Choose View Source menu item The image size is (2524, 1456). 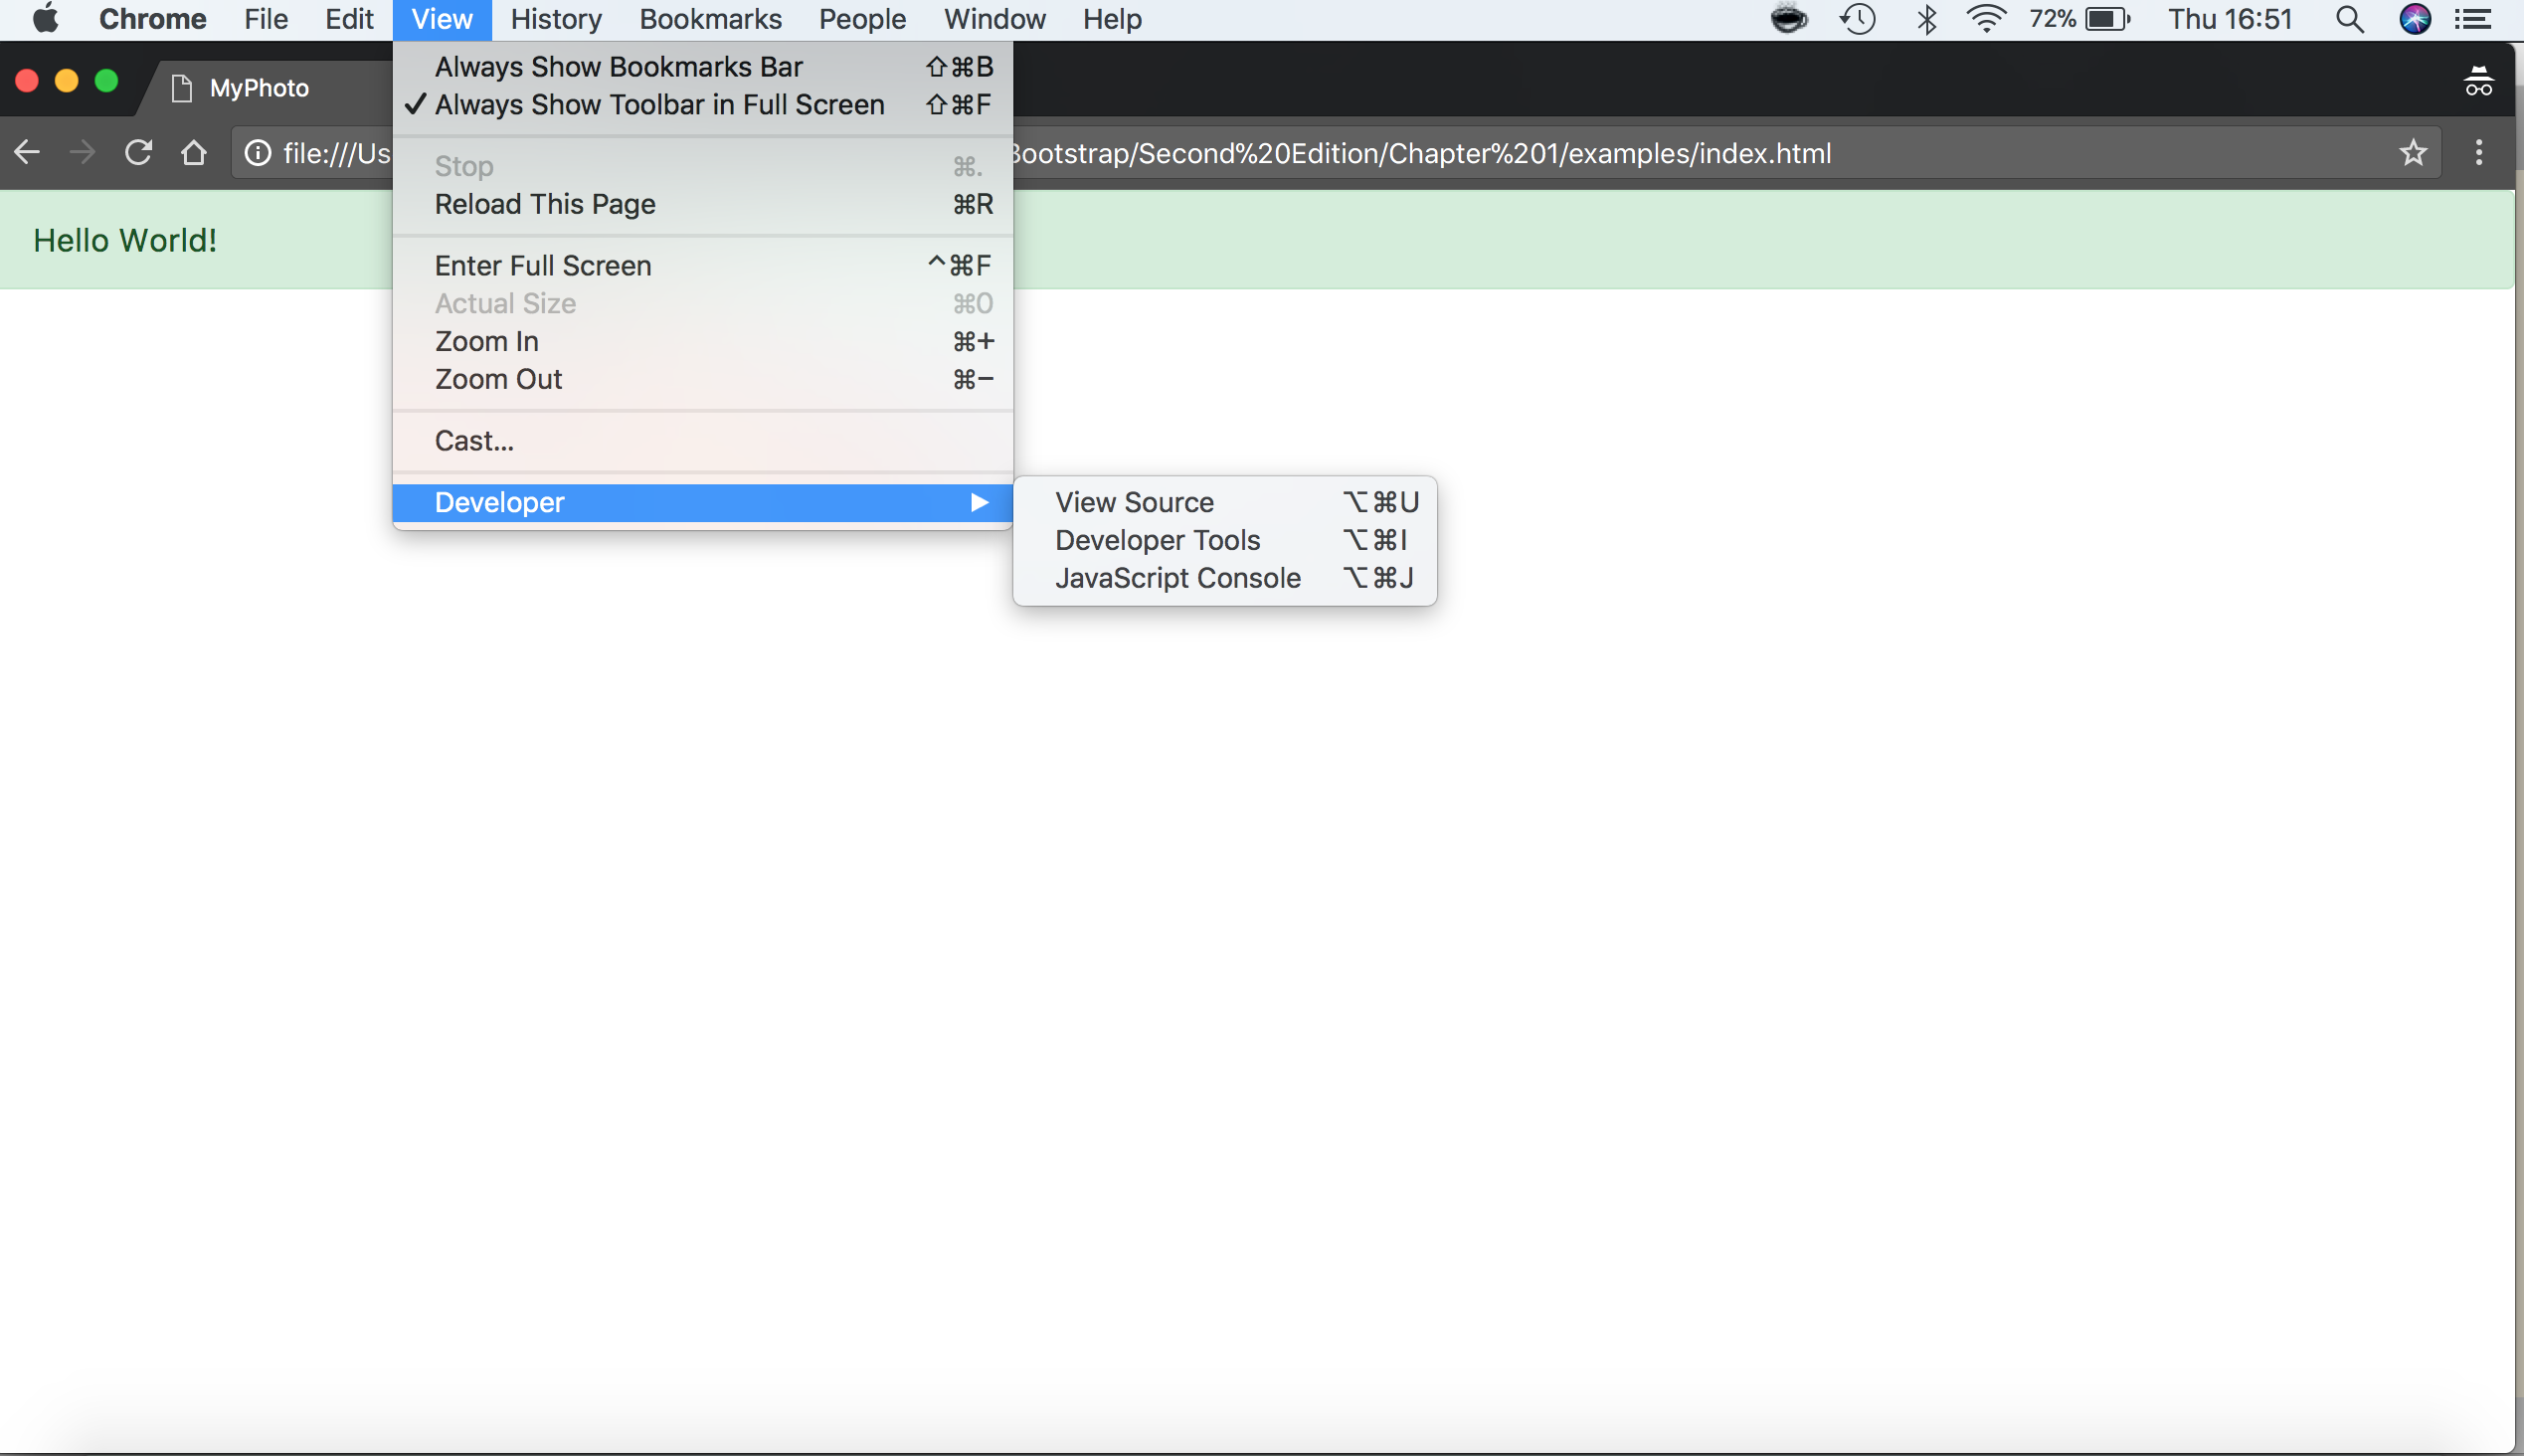1134,502
